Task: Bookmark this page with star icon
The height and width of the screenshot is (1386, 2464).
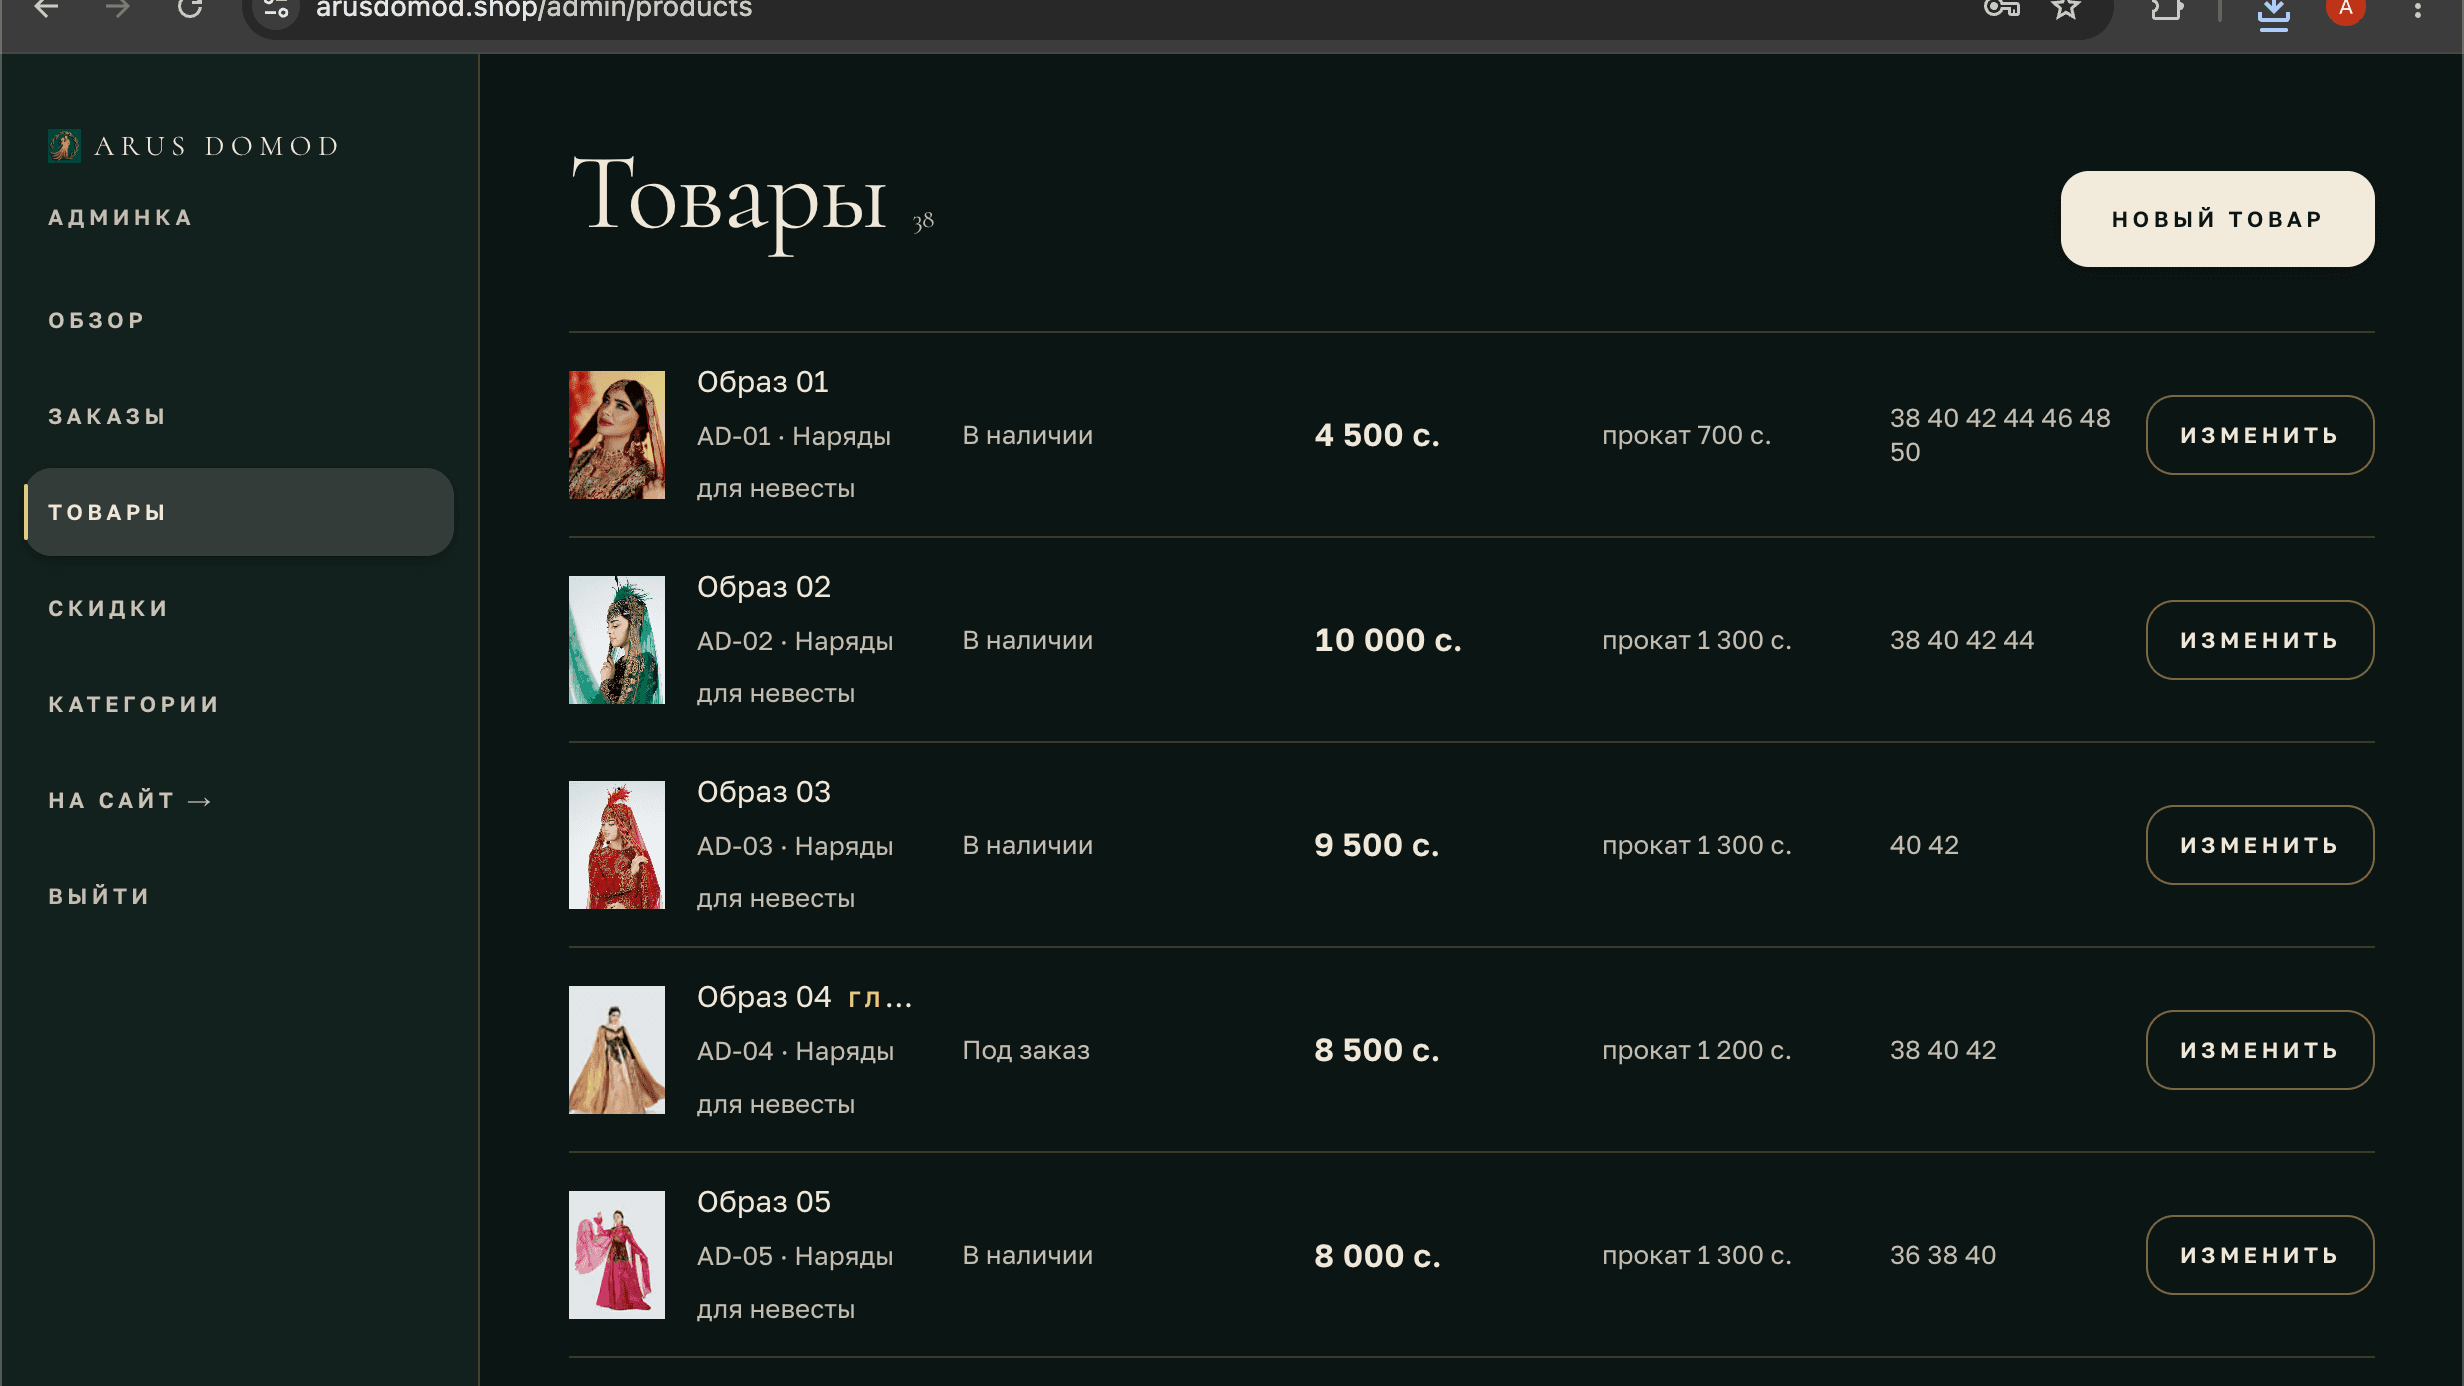Action: (2066, 9)
